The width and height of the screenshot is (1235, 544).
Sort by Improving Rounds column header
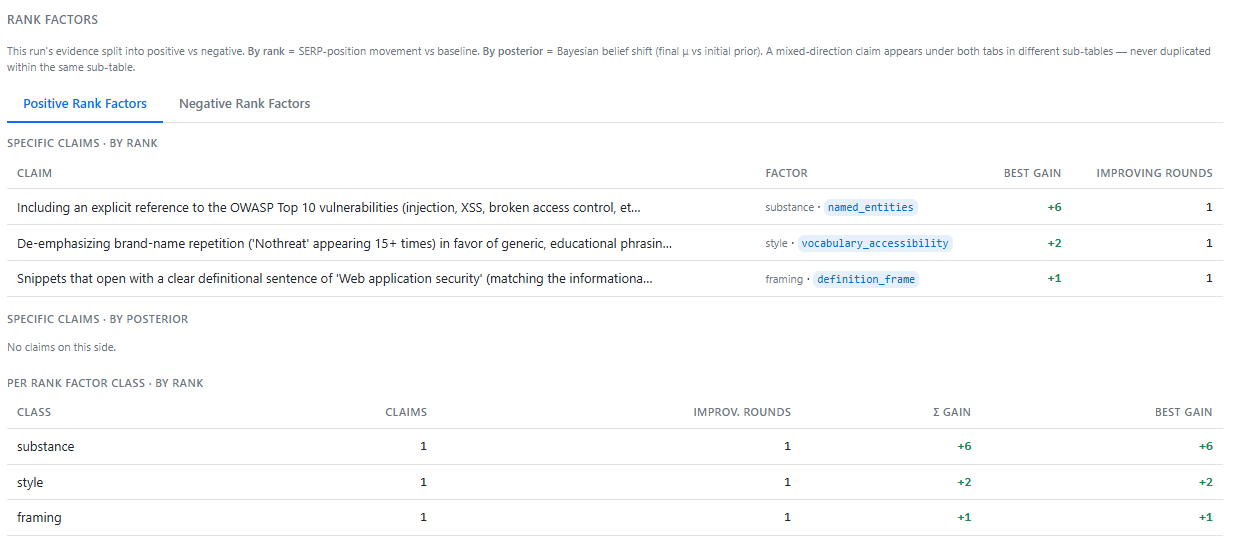point(1154,173)
